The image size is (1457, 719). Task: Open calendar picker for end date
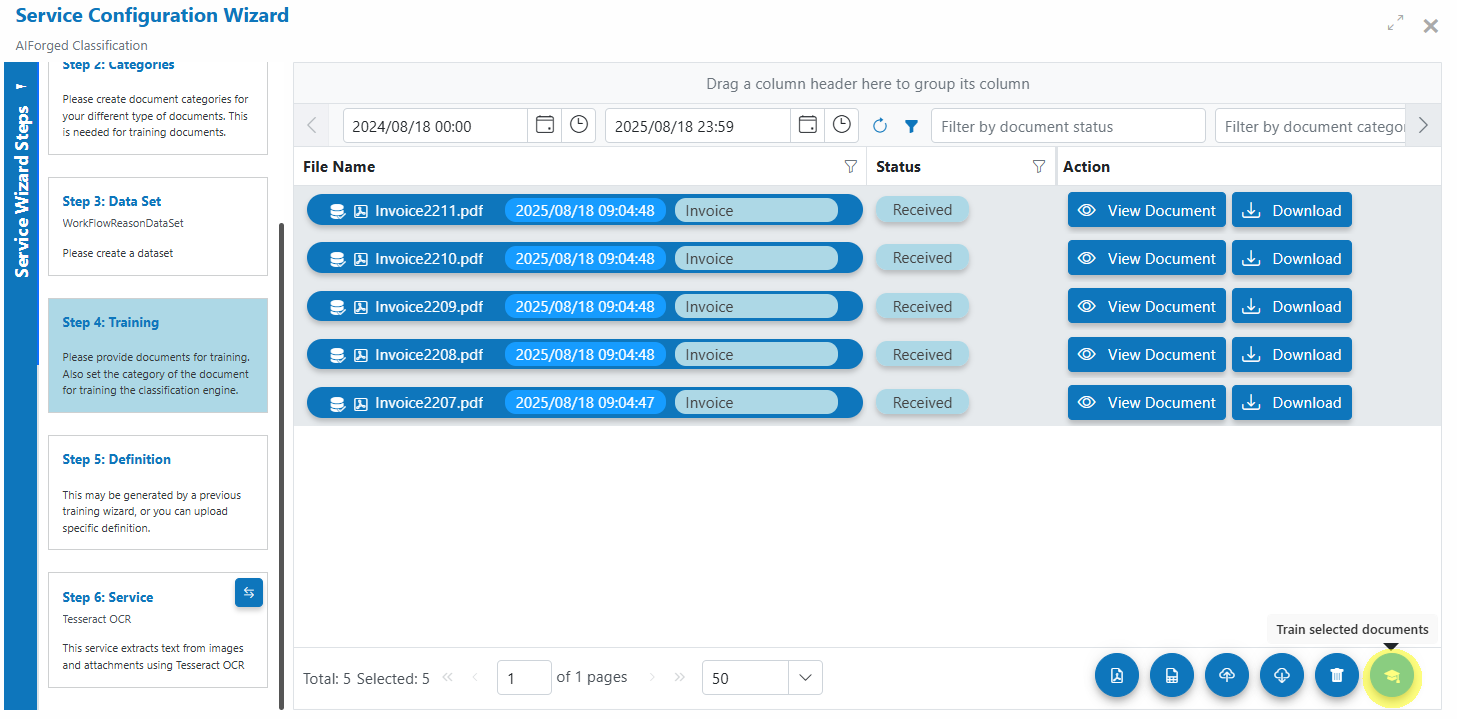click(x=808, y=125)
